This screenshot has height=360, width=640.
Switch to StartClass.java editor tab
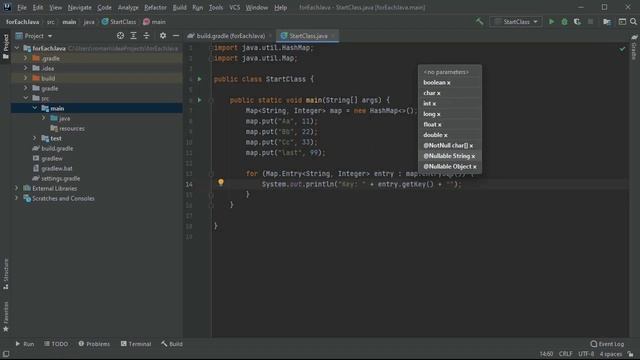pyautogui.click(x=308, y=36)
